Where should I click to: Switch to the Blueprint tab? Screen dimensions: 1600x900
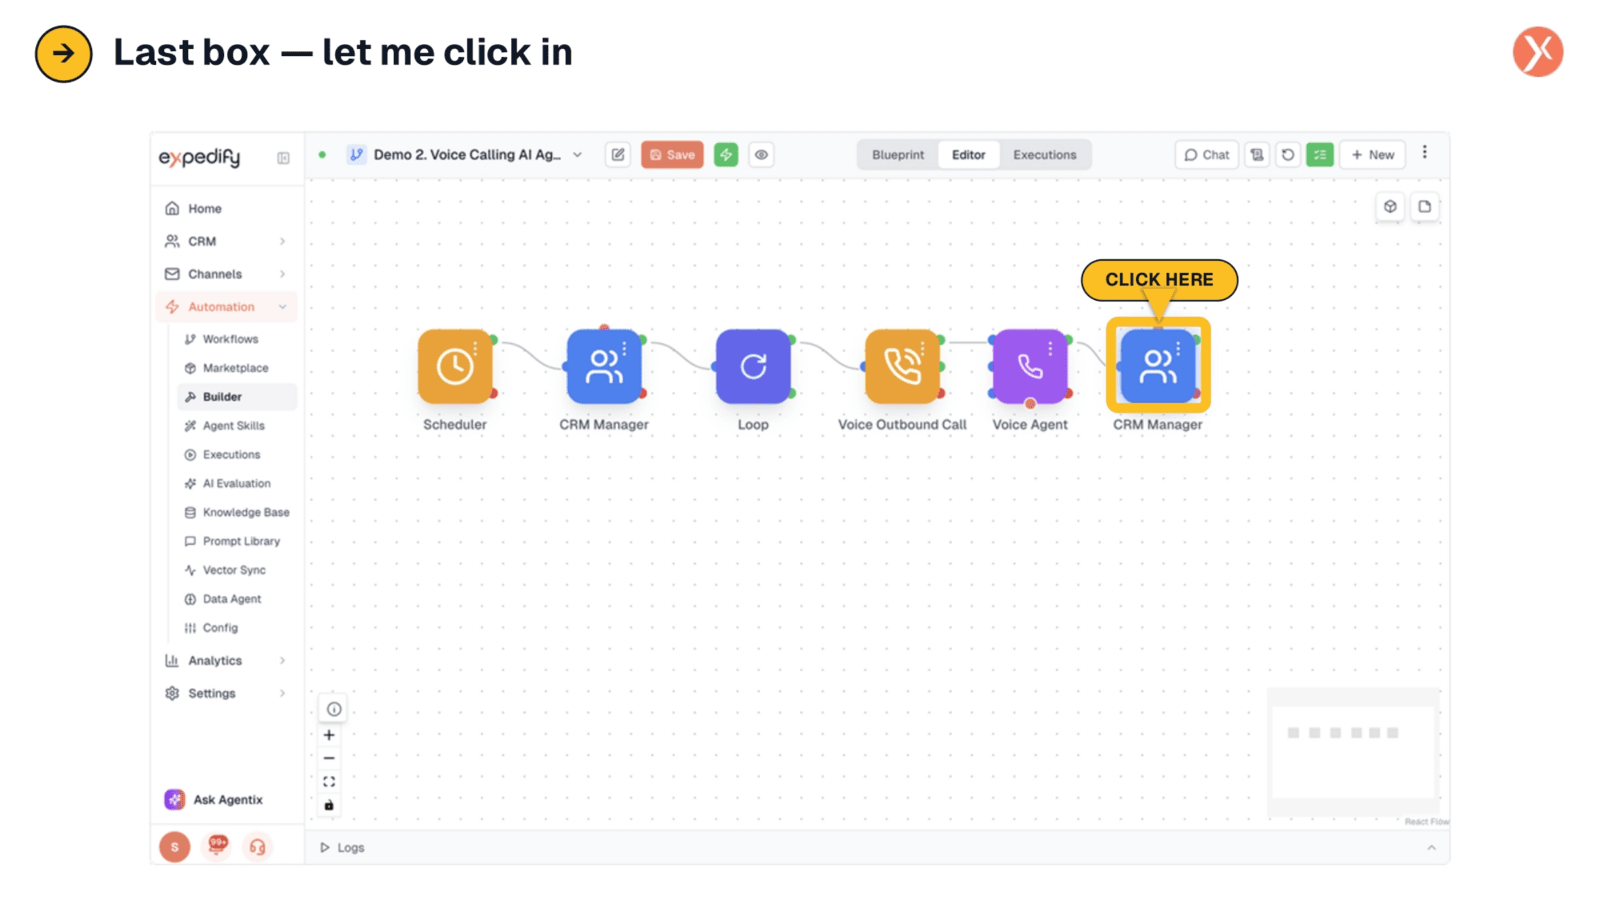pyautogui.click(x=898, y=155)
